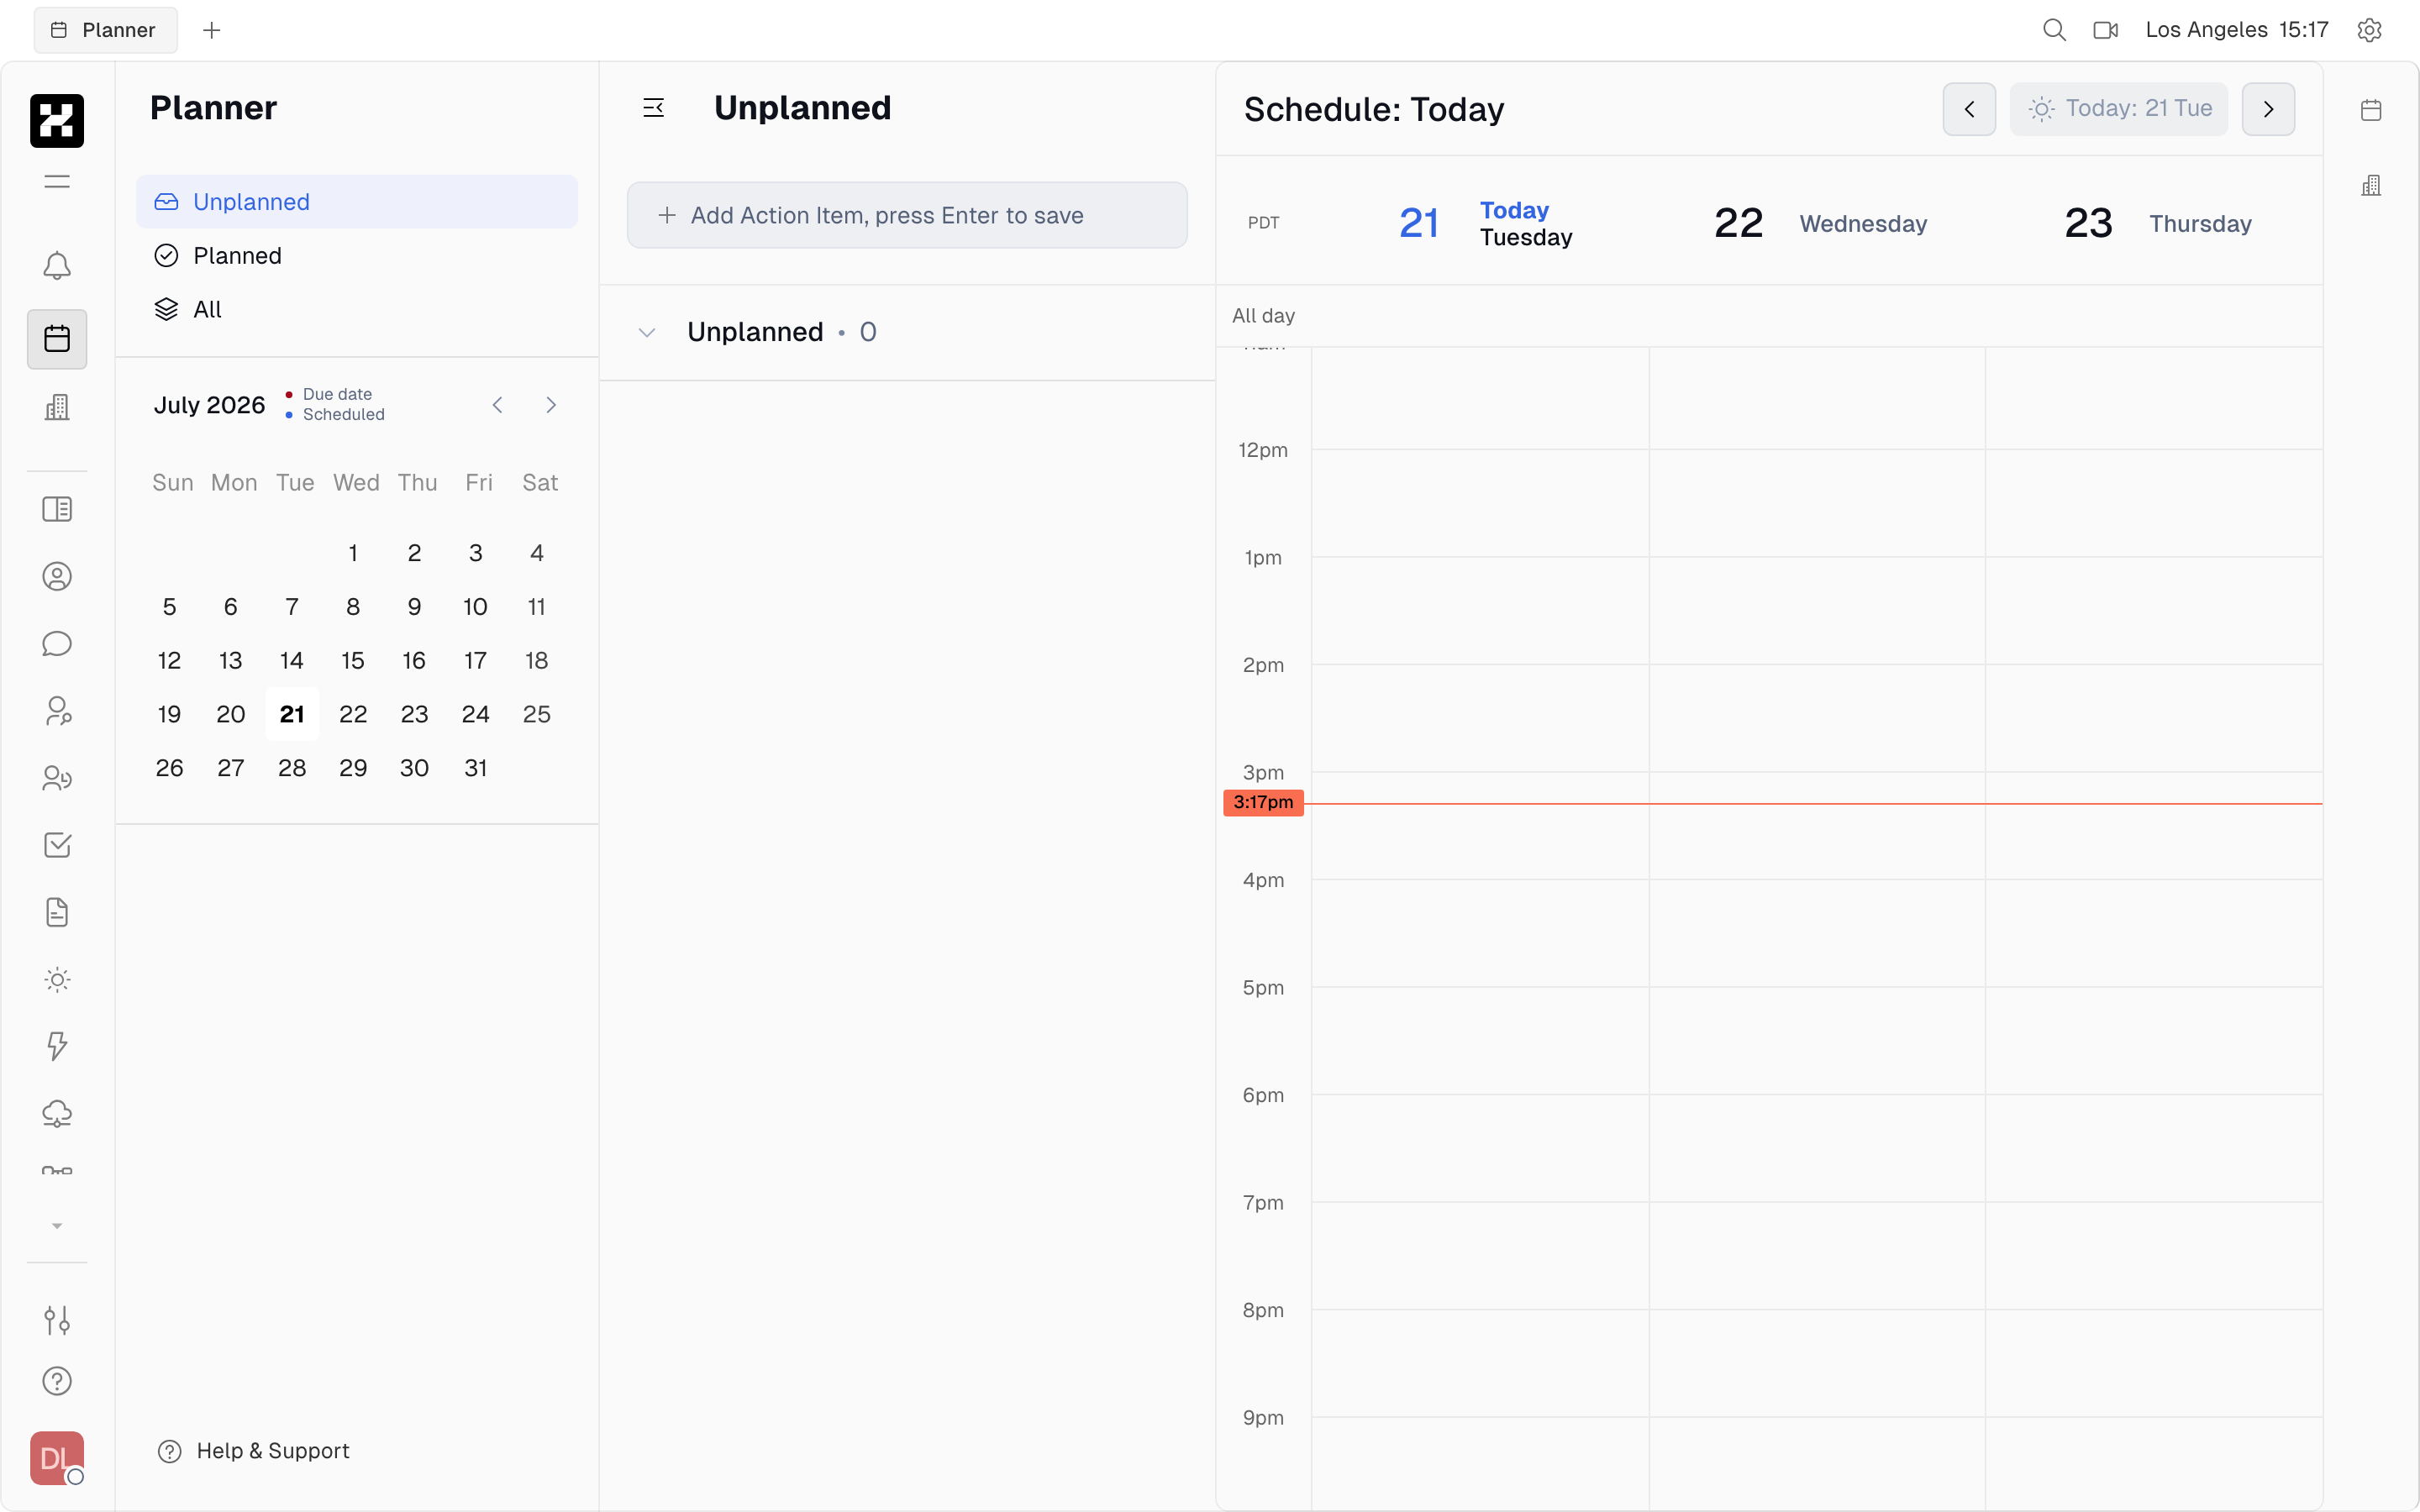This screenshot has width=2420, height=1512.
Task: Open the sun icon in left sidebar
Action: (57, 980)
